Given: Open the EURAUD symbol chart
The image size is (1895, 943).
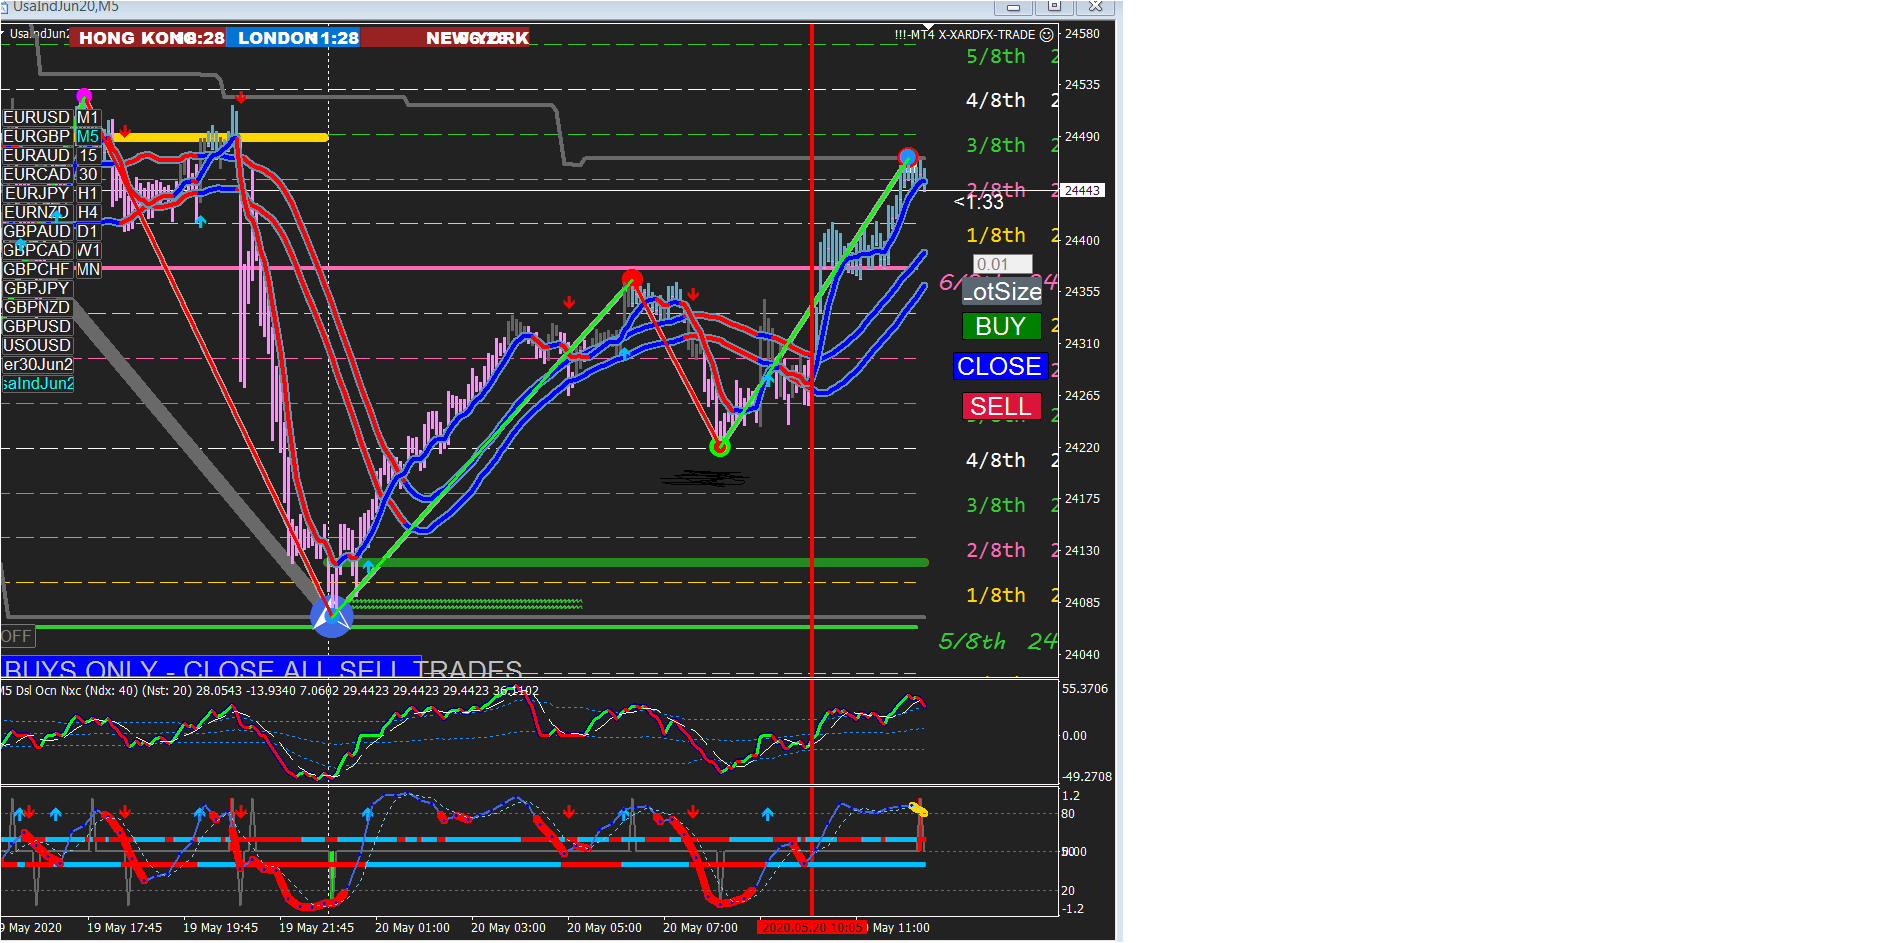Looking at the screenshot, I should 37,155.
